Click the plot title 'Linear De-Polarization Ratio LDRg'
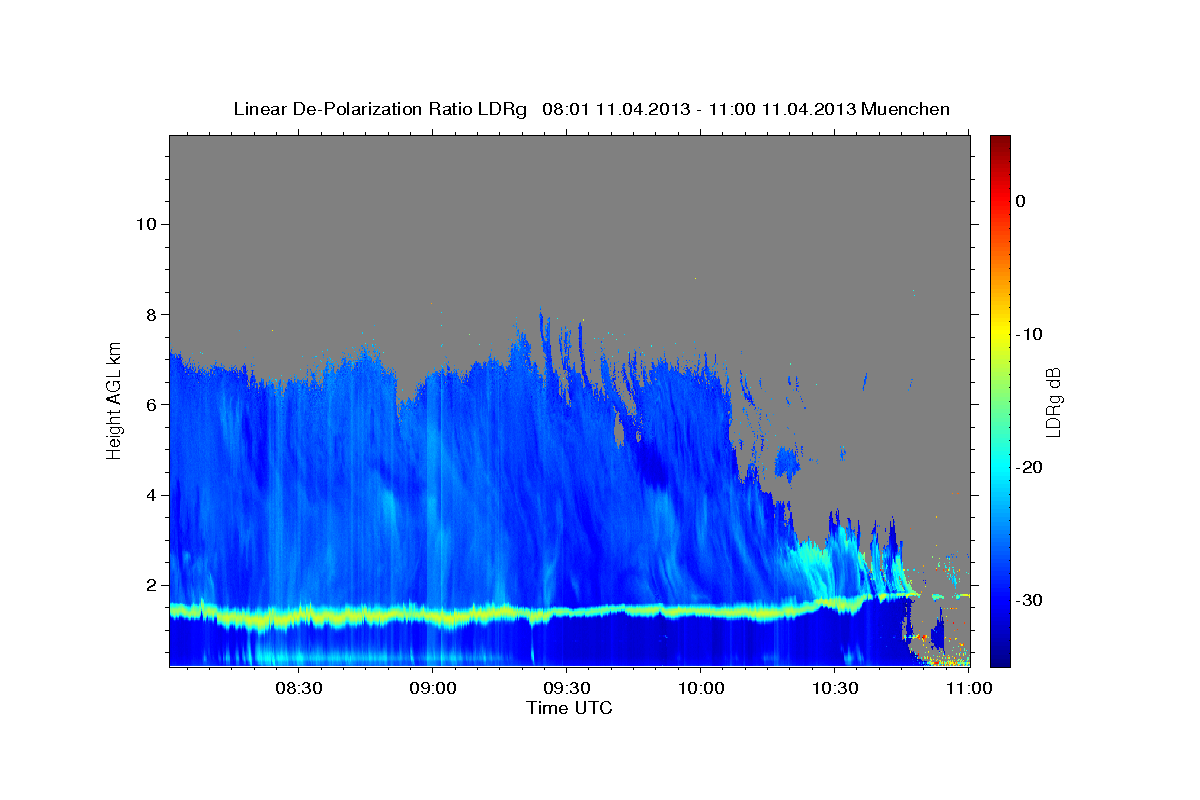Screen dimensions: 1200x800 pyautogui.click(x=380, y=109)
